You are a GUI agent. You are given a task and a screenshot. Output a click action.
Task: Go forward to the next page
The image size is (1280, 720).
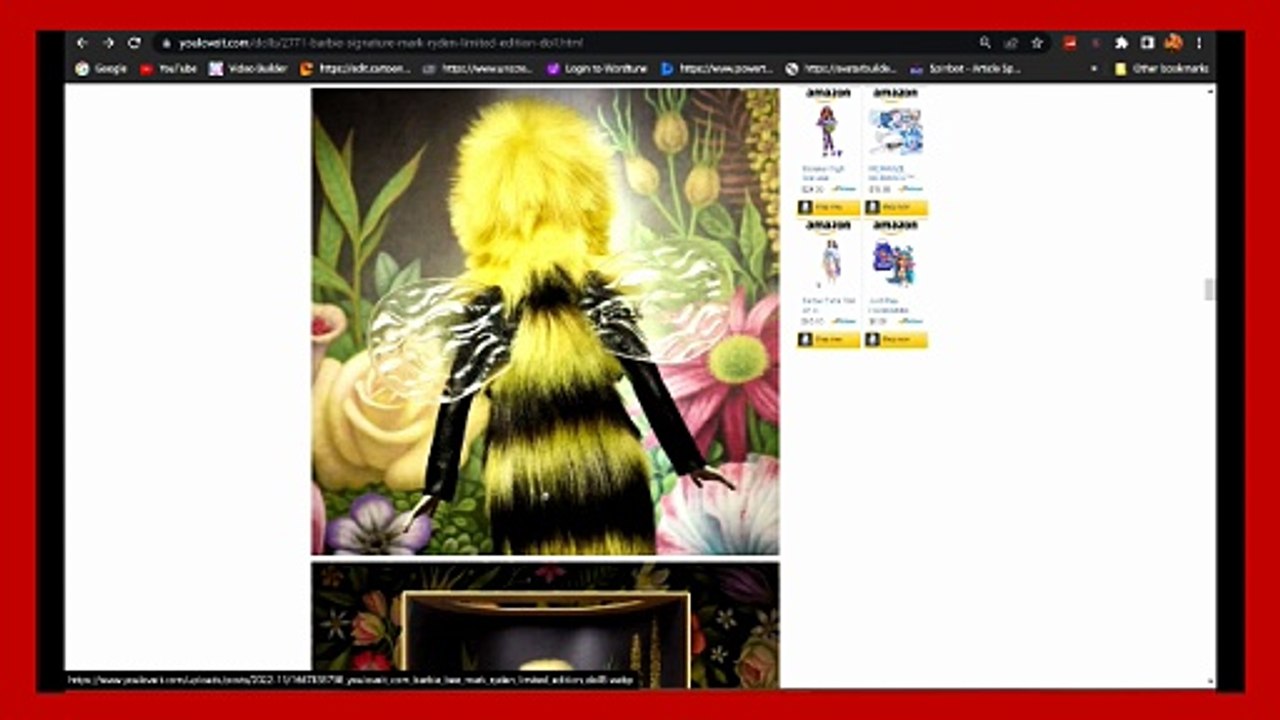[x=108, y=43]
